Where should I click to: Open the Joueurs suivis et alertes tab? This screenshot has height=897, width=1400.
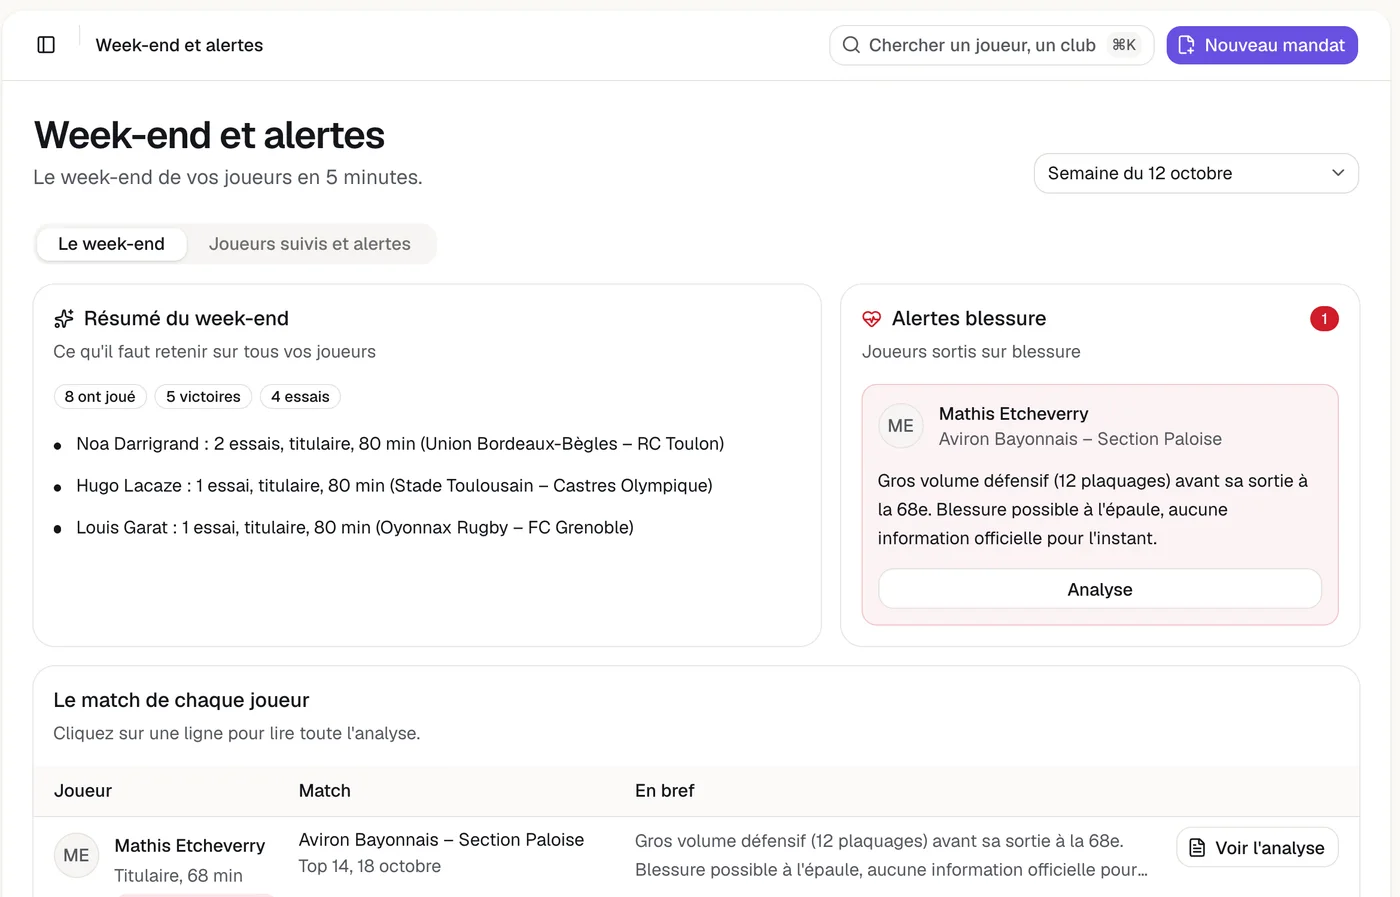(x=310, y=244)
